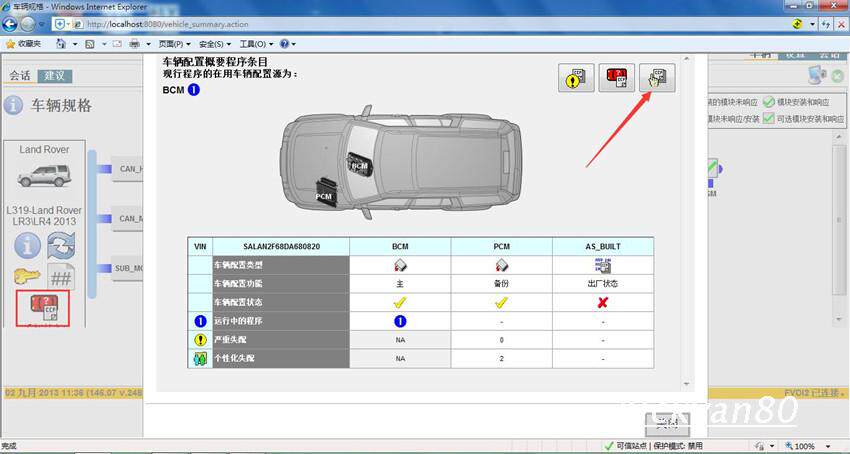
Task: Click the IE stop loading X button
Action: coord(841,24)
